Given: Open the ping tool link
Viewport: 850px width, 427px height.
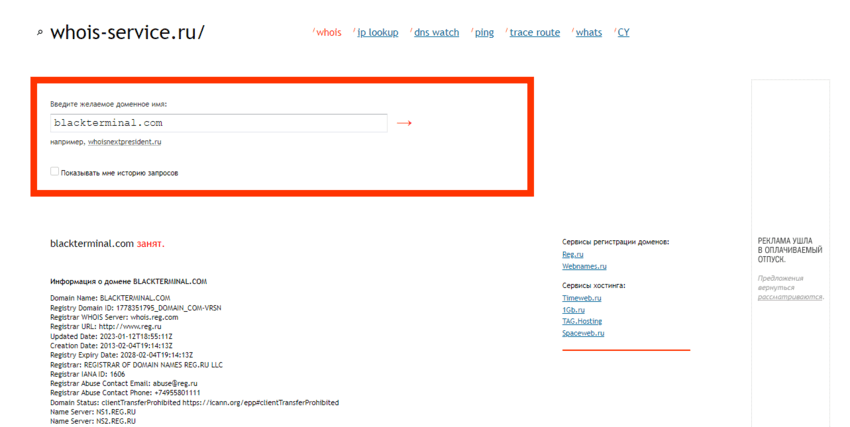Looking at the screenshot, I should tap(484, 32).
